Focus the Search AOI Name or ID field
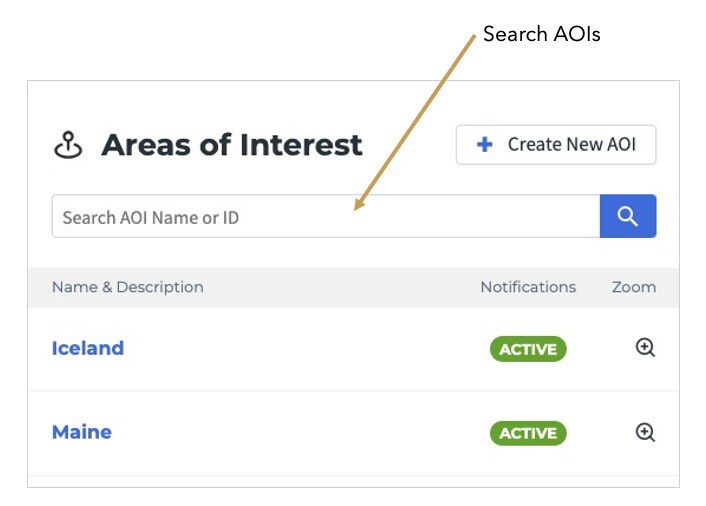Viewport: 706px width, 506px height. point(326,216)
